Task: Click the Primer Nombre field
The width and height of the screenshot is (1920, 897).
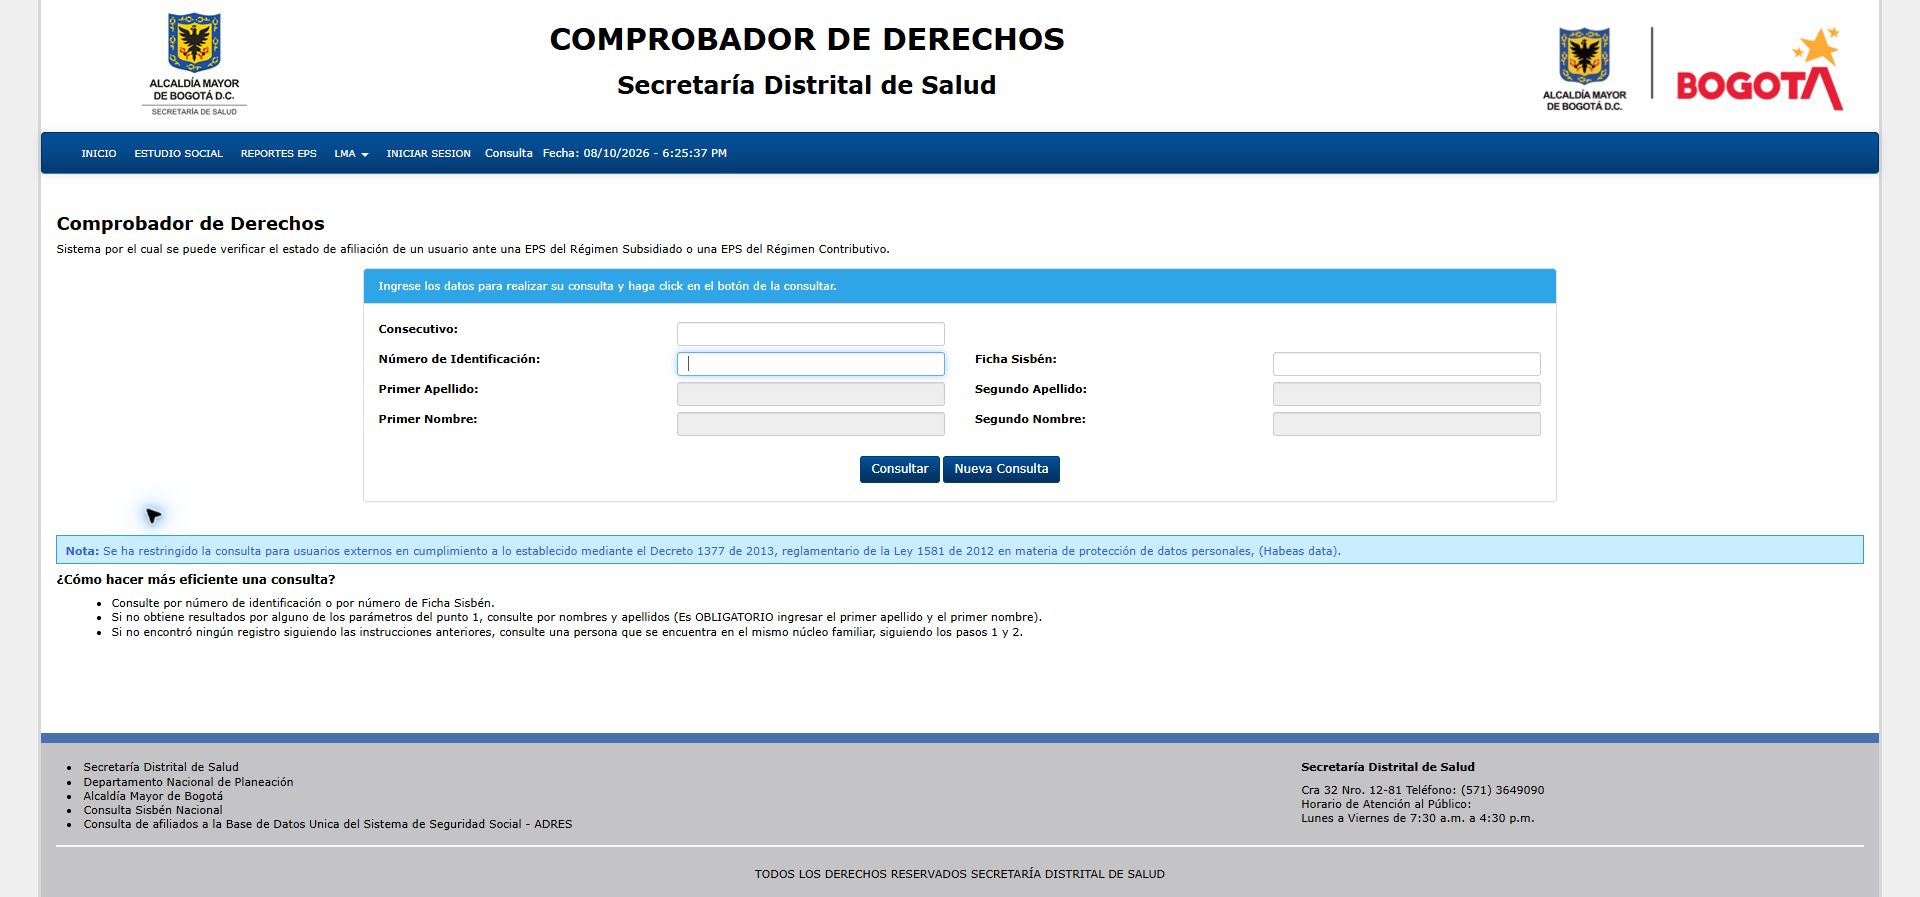Action: 811,424
